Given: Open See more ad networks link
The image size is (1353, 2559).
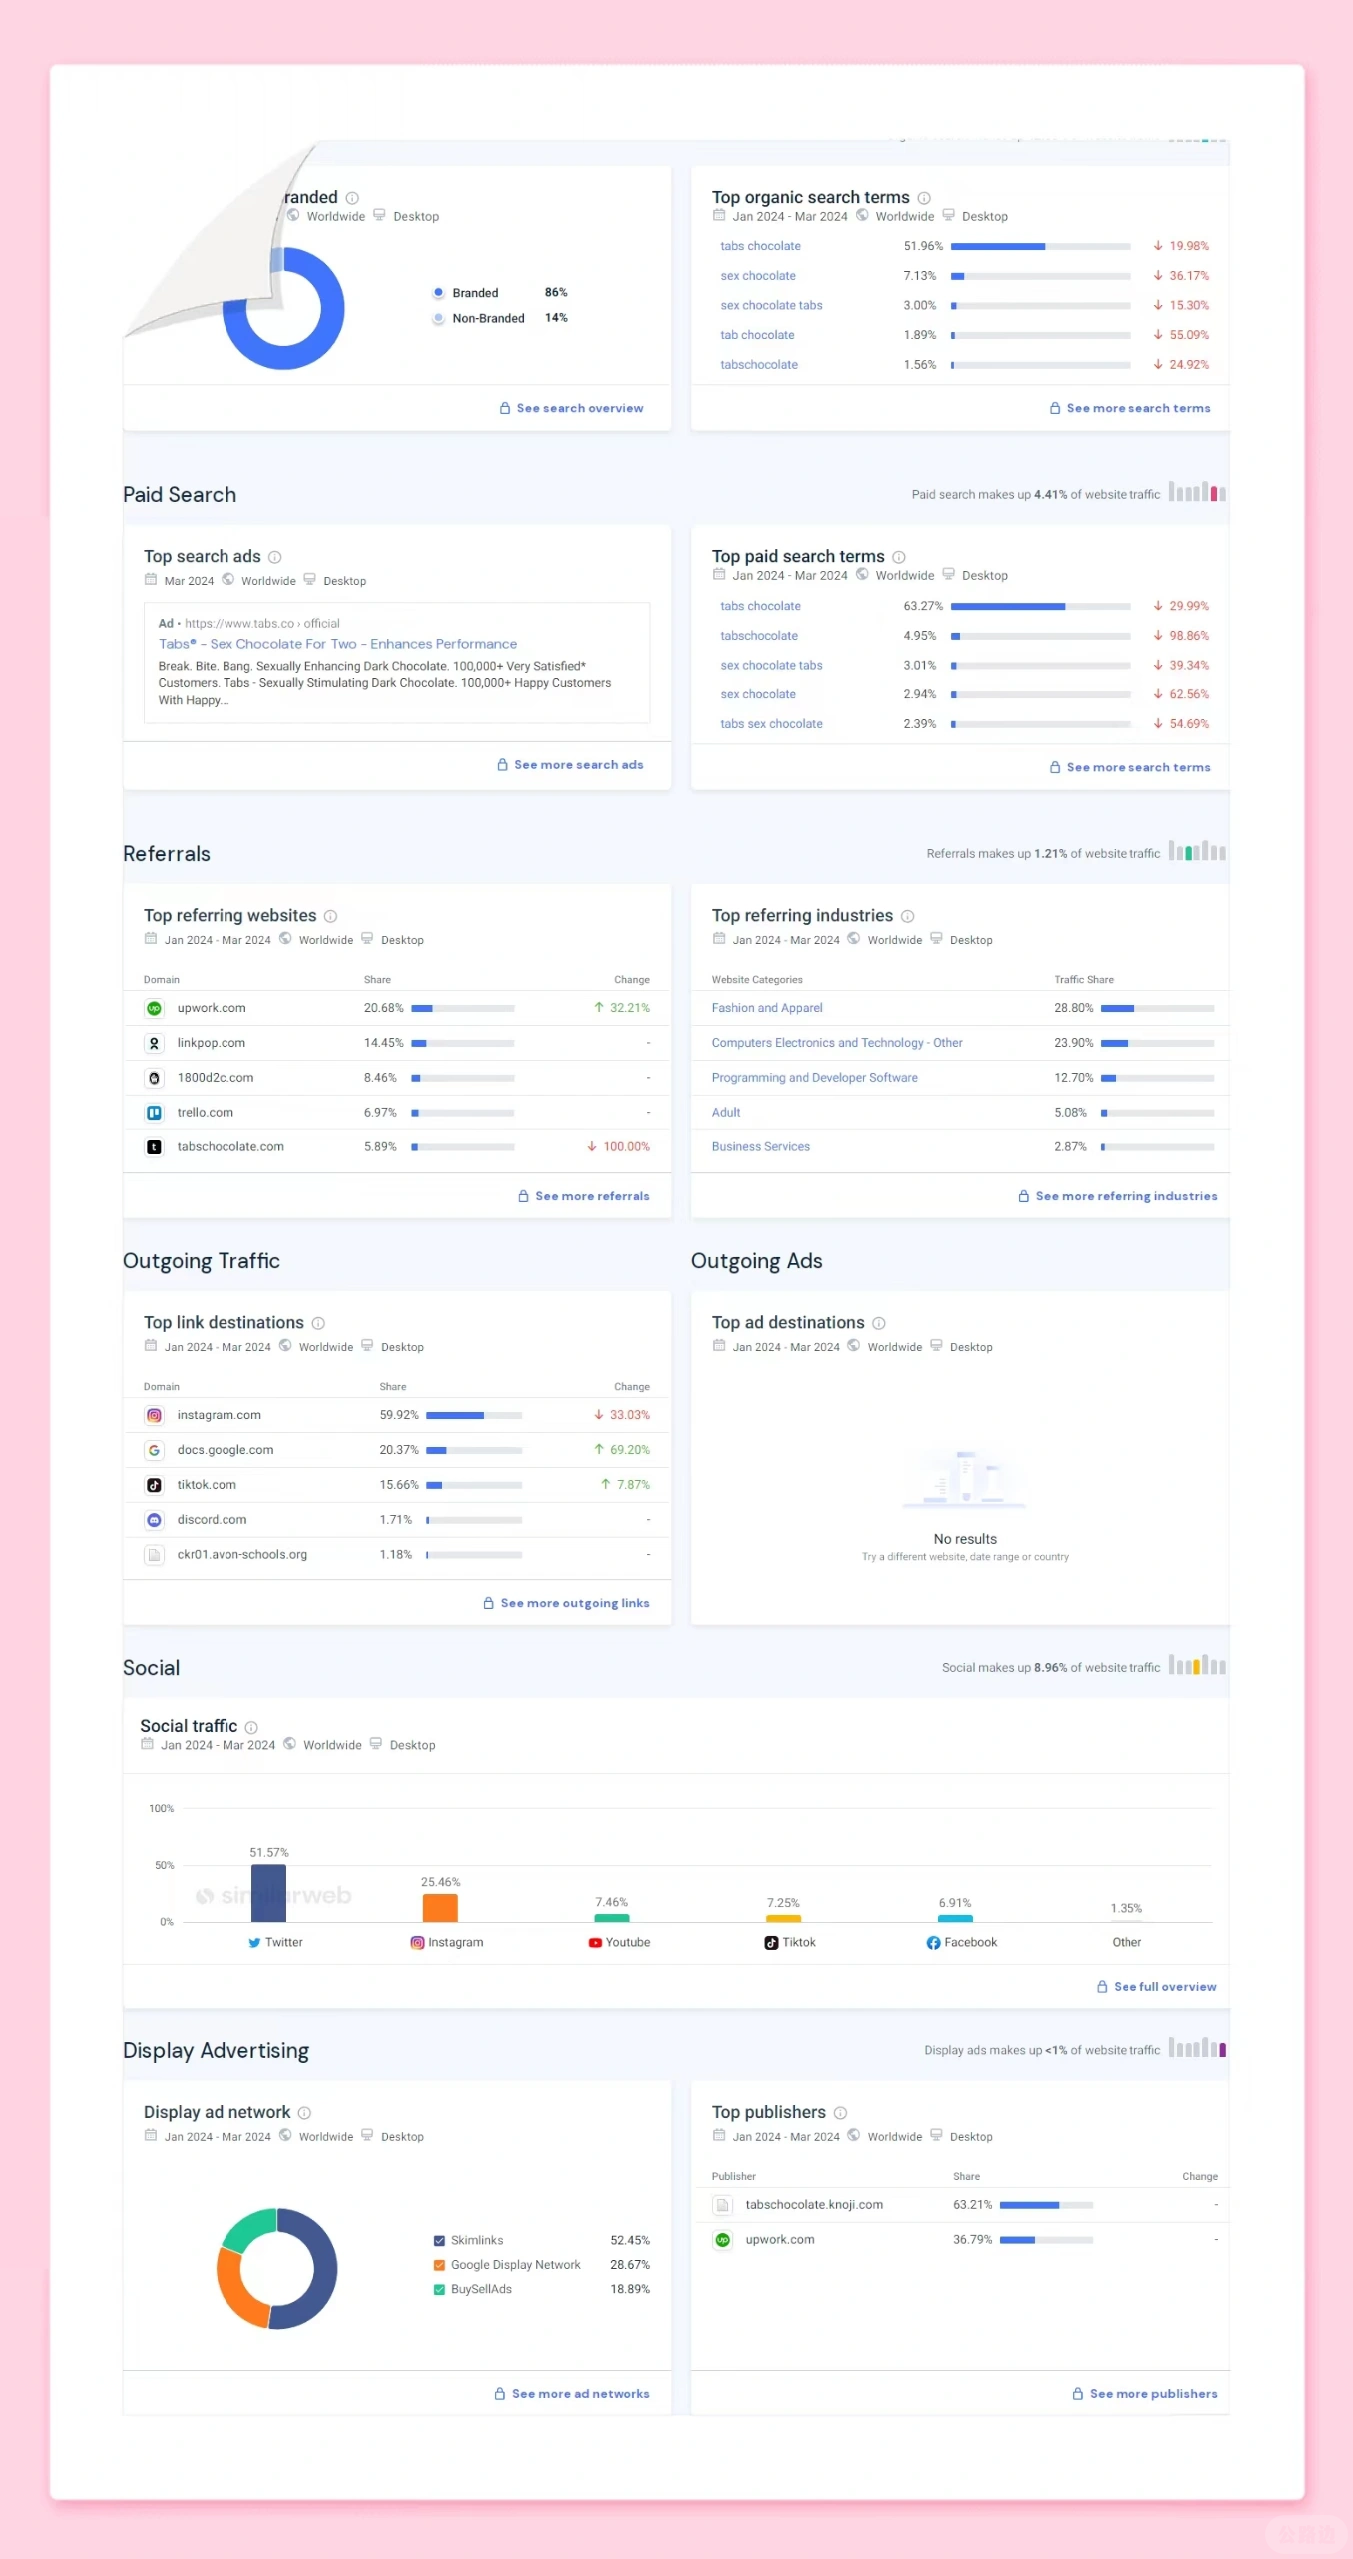Looking at the screenshot, I should pos(572,2394).
